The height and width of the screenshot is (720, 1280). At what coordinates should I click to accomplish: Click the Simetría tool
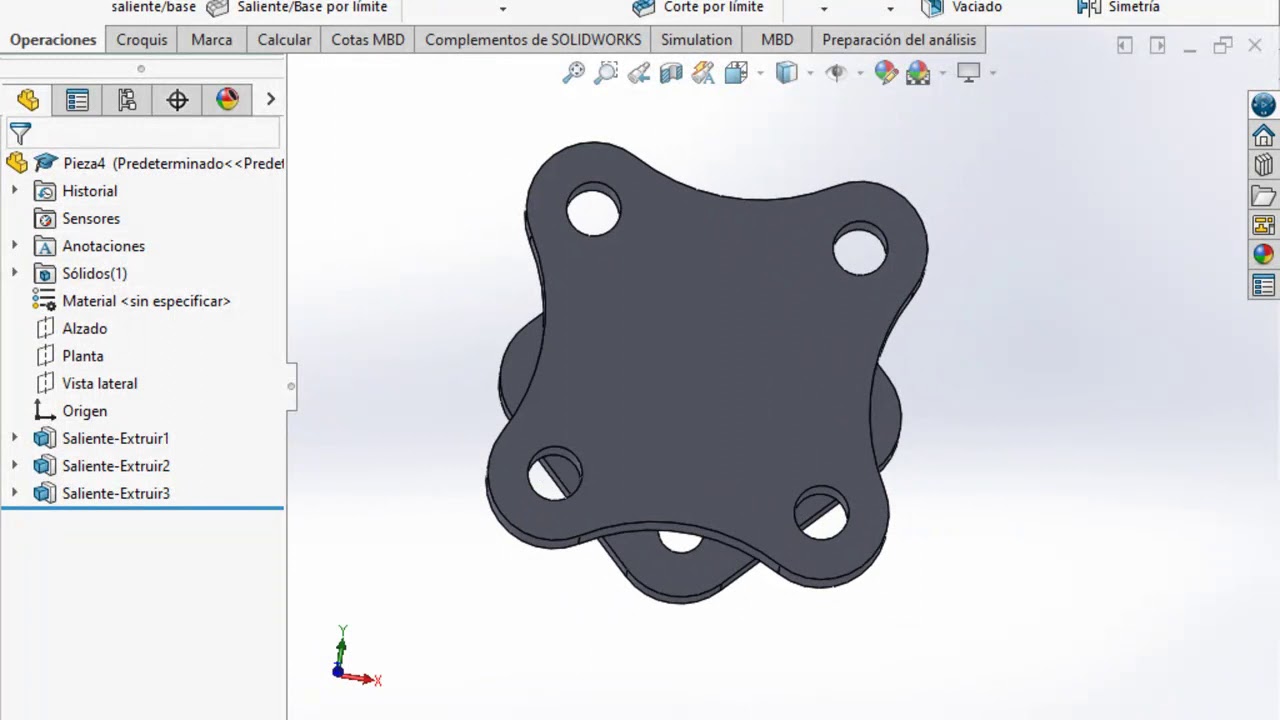click(1118, 7)
